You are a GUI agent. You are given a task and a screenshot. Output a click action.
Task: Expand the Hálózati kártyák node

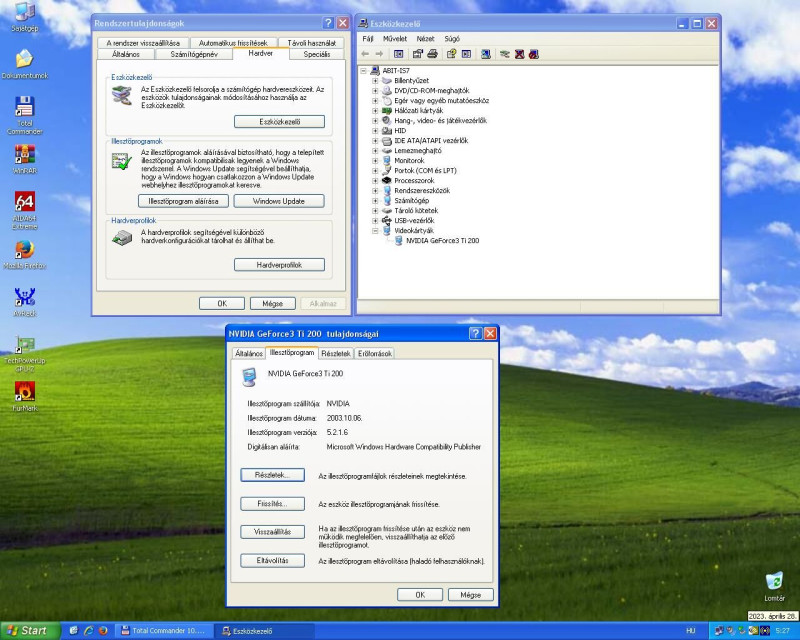pos(375,111)
